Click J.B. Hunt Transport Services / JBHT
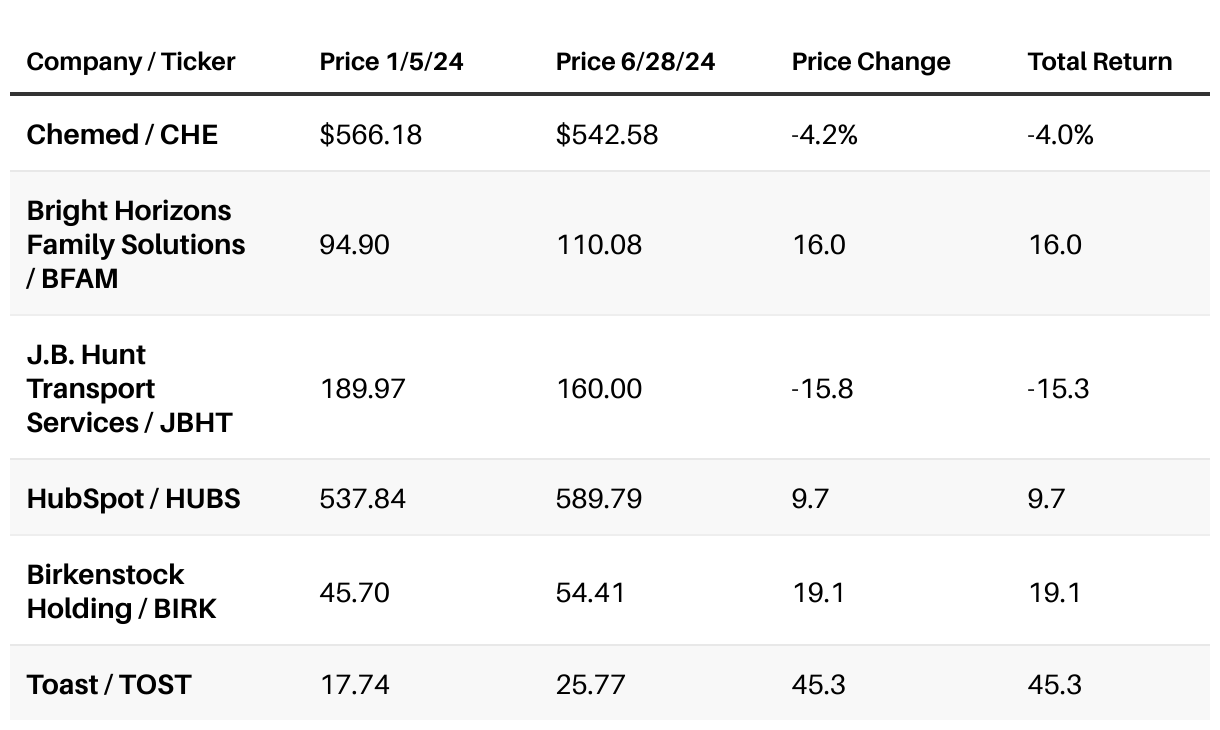The width and height of the screenshot is (1220, 730). tap(129, 388)
